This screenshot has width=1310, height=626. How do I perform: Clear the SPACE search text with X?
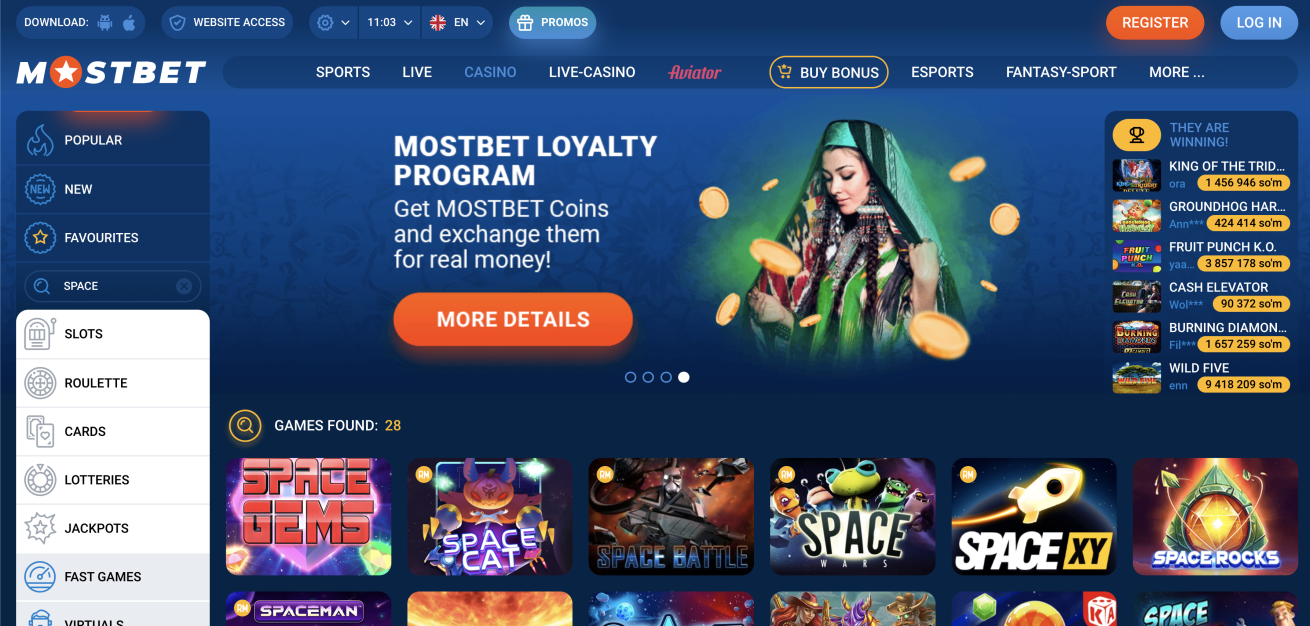[x=184, y=286]
